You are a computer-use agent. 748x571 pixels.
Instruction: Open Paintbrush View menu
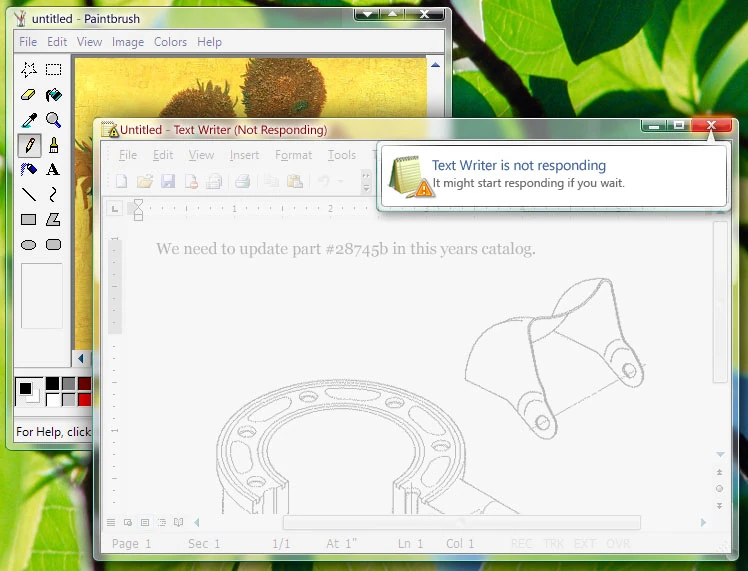point(89,42)
